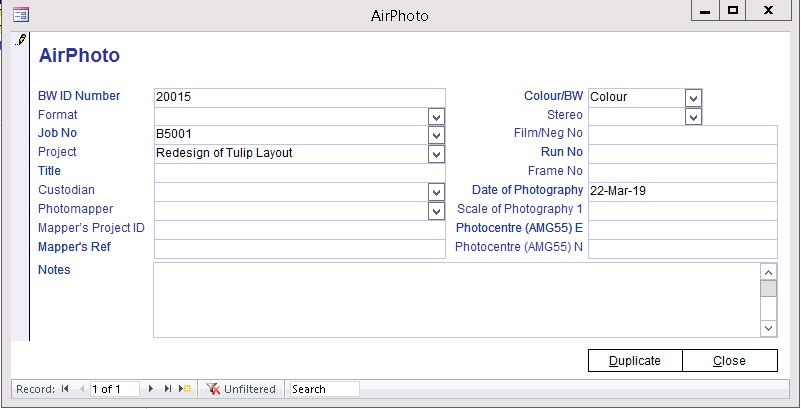
Task: Click the pencil record selector icon
Action: point(20,40)
